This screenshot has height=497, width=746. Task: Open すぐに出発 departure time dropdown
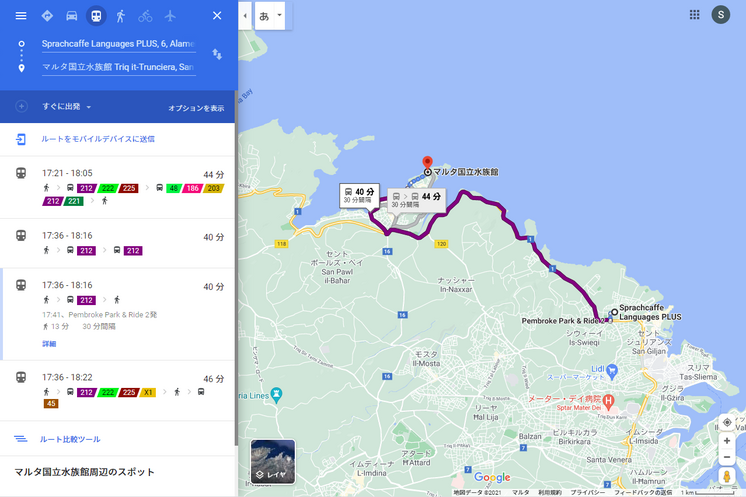[67, 107]
